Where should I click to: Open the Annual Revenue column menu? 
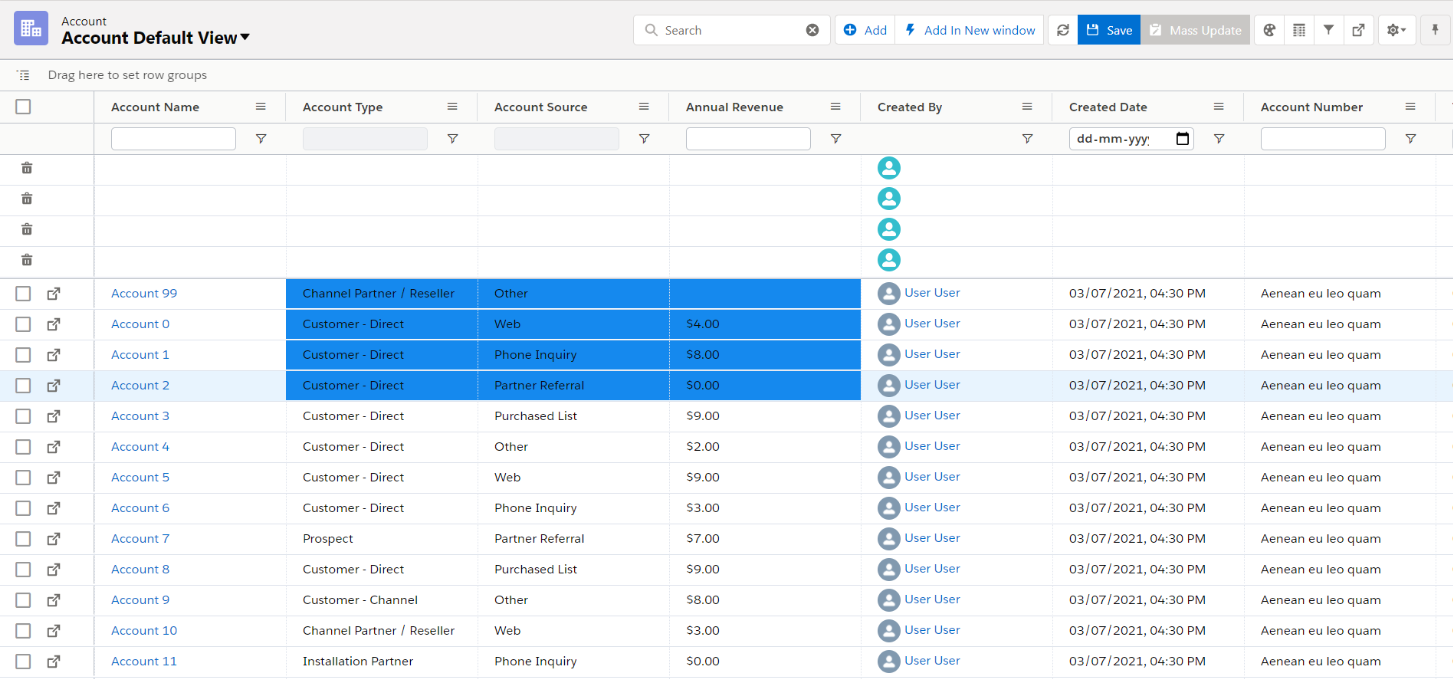pyautogui.click(x=835, y=107)
